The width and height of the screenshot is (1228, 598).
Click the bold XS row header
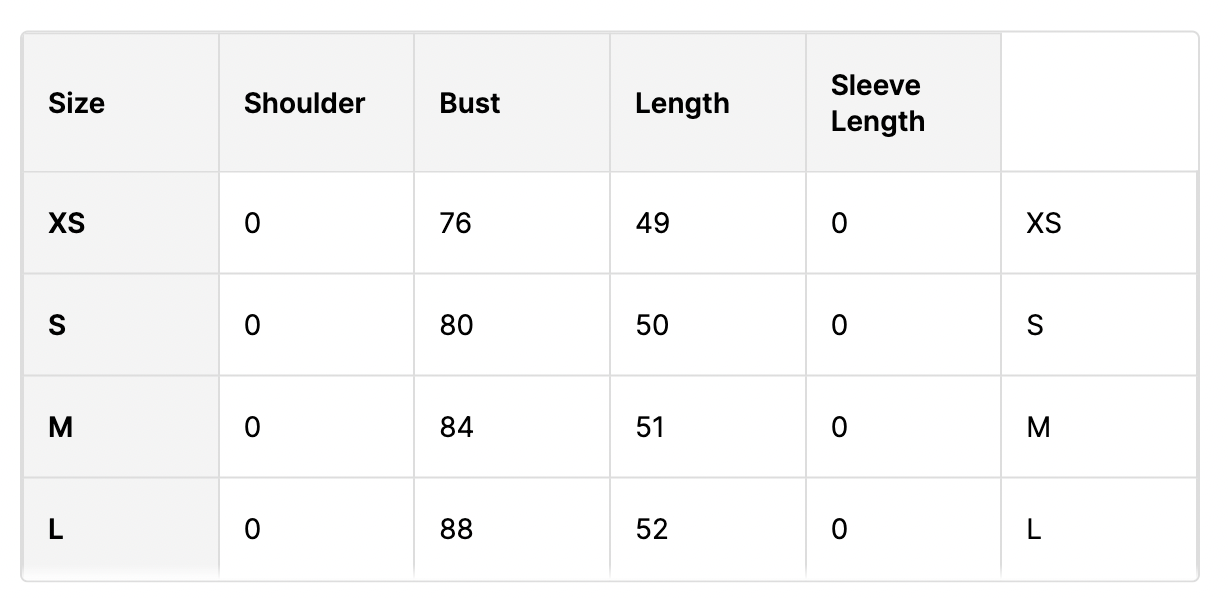coord(66,223)
